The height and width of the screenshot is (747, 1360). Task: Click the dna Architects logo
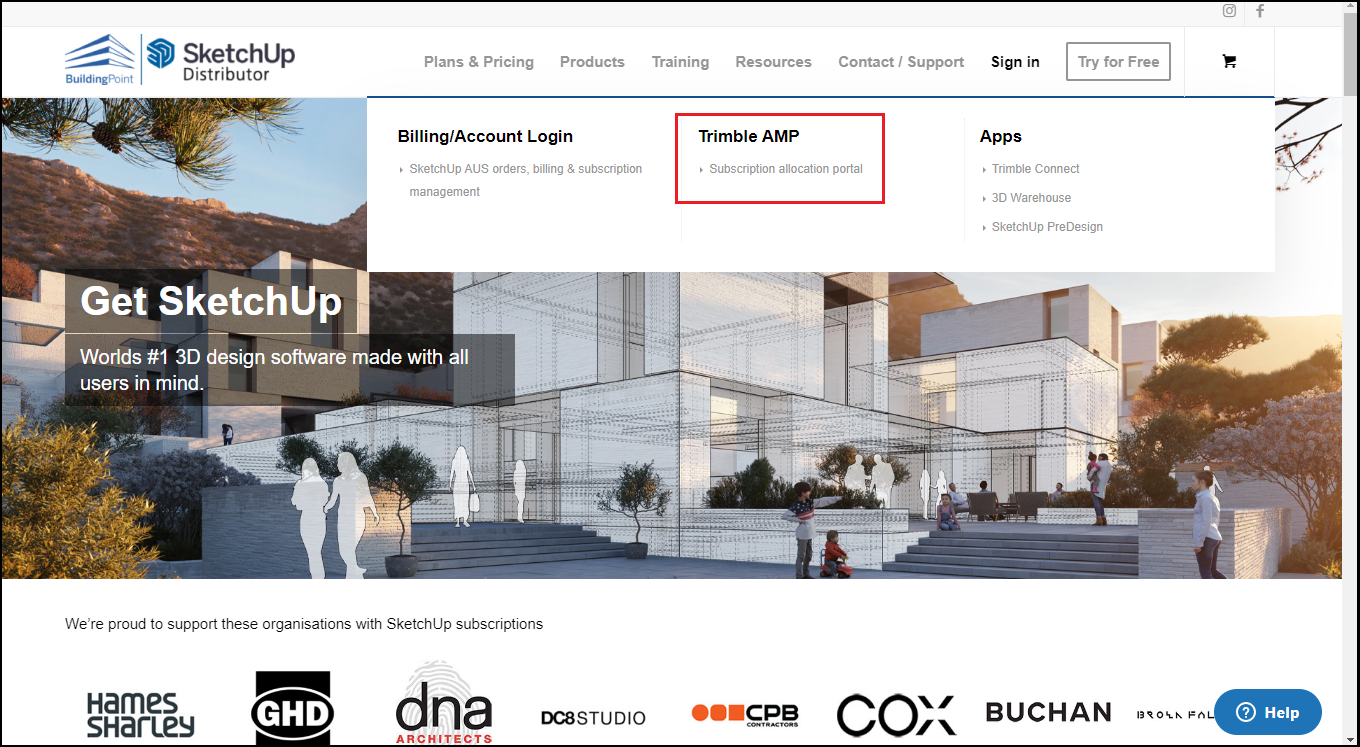coord(444,703)
